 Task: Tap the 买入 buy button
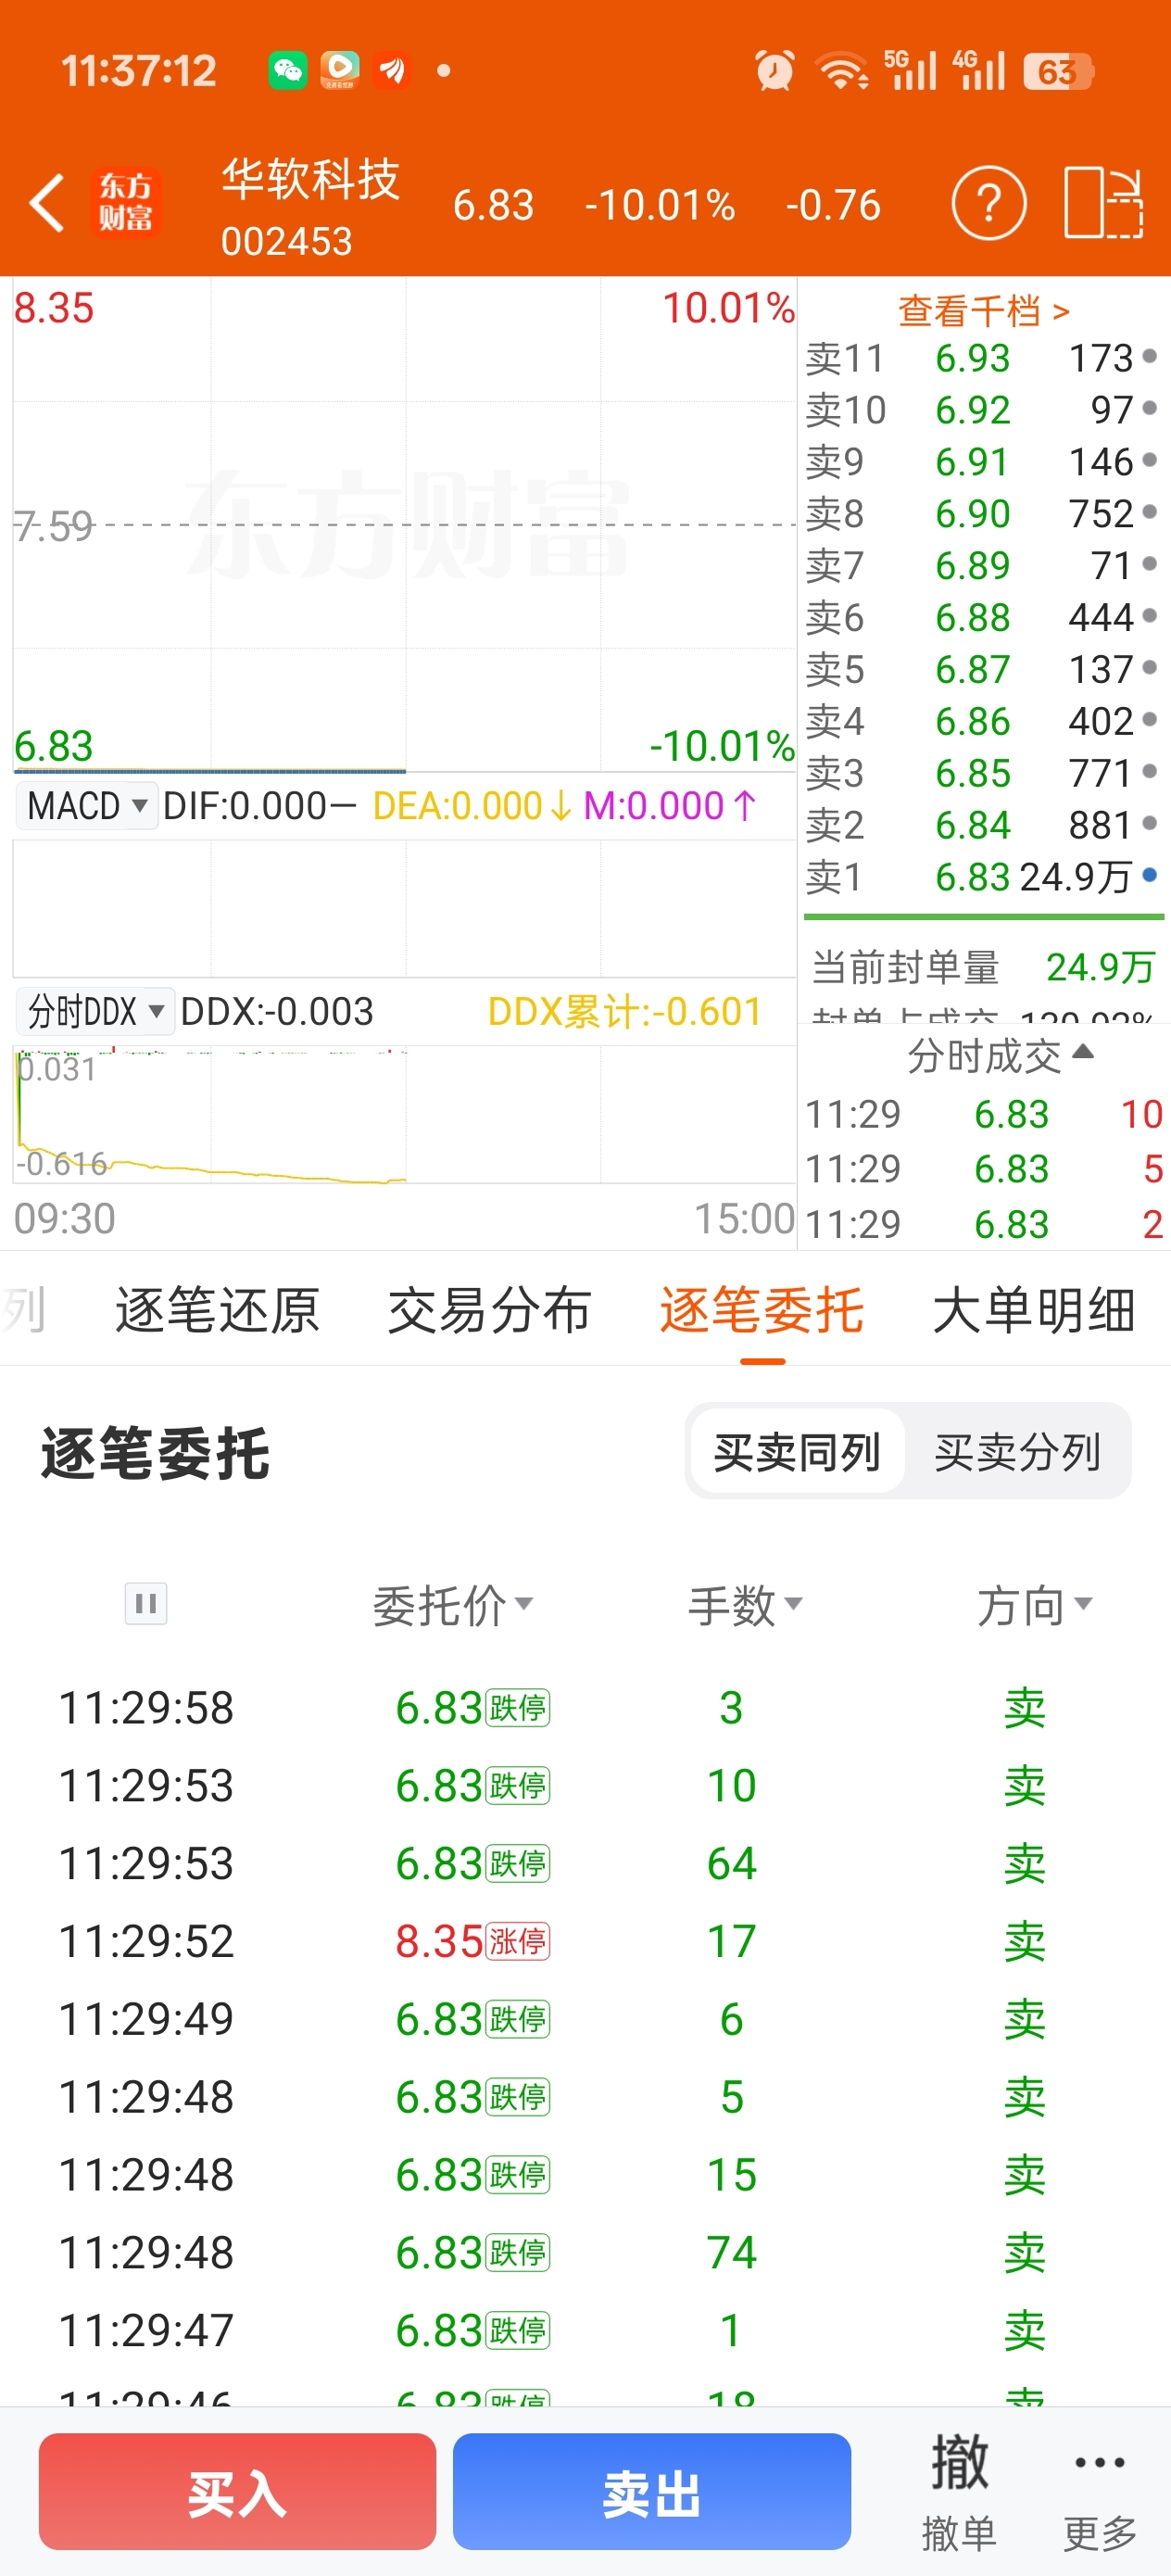point(237,2491)
